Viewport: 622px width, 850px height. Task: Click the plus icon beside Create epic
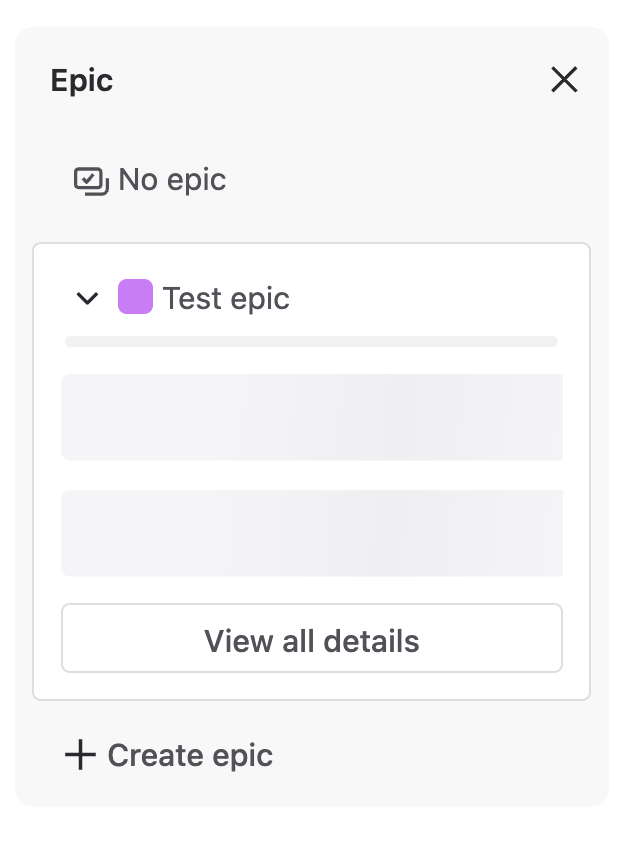[x=80, y=755]
